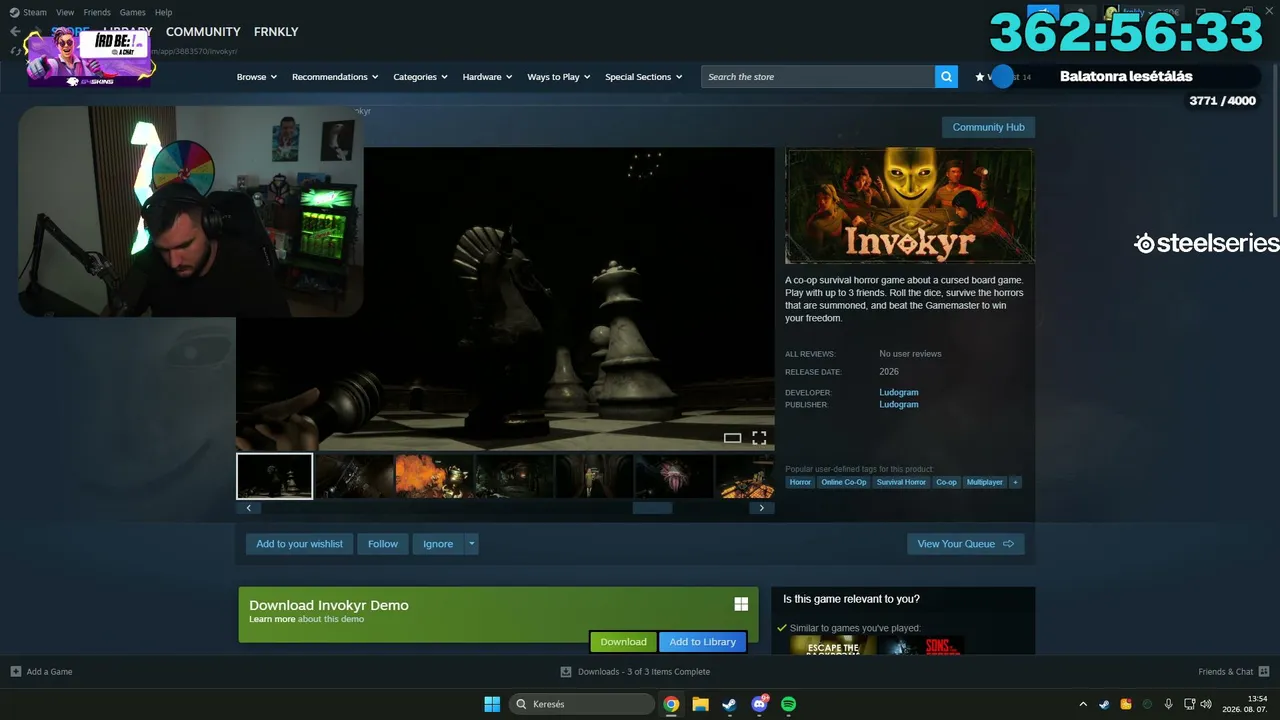1280x720 pixels.
Task: Open the View menu
Action: pyautogui.click(x=65, y=12)
